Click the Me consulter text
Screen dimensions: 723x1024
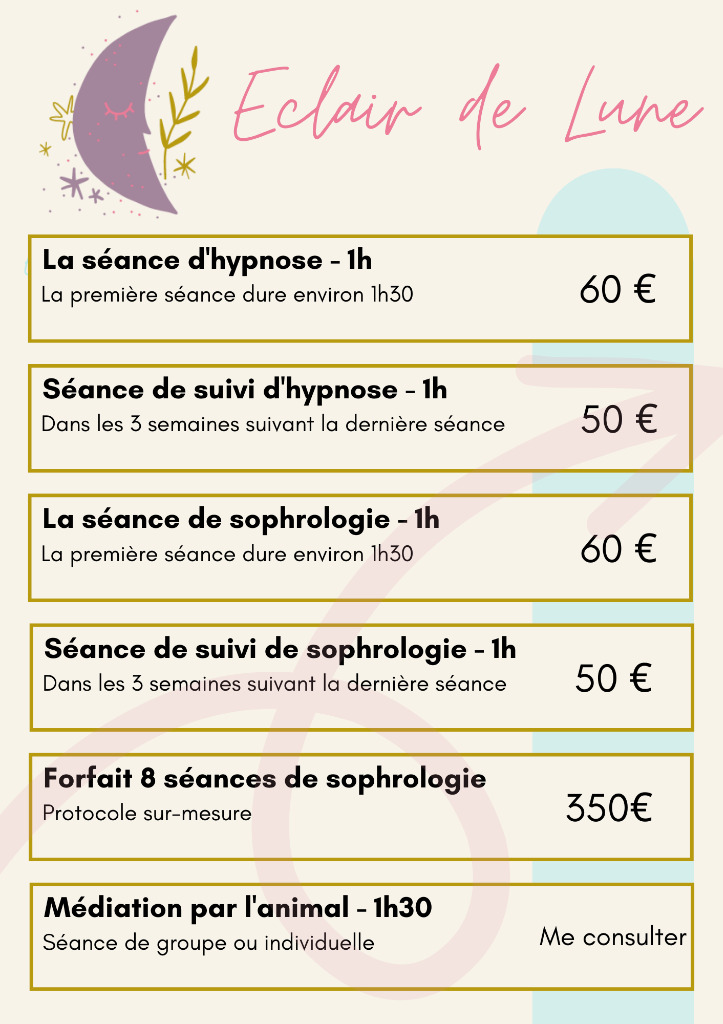coord(613,937)
